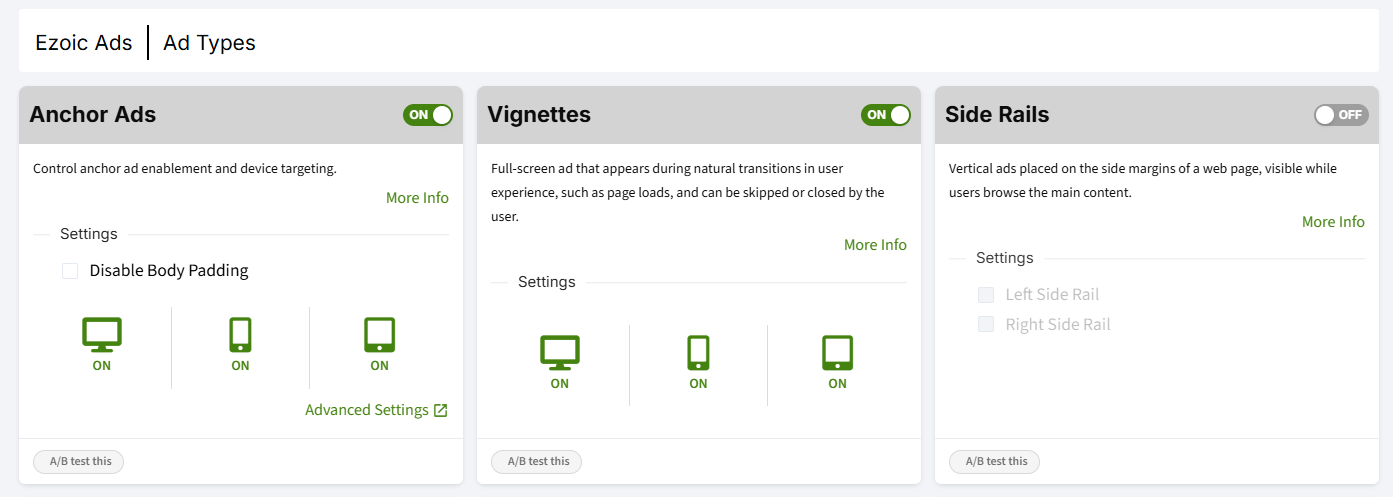Open More Info link under Anchor Ads

[417, 198]
